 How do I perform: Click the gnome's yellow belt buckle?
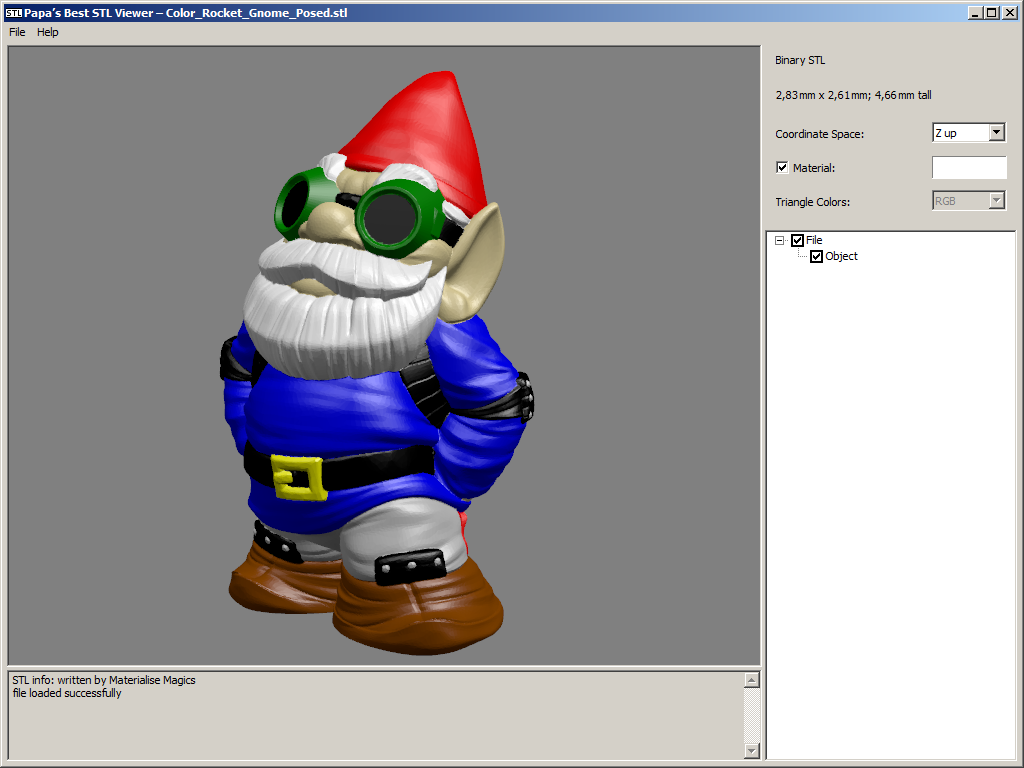point(299,478)
